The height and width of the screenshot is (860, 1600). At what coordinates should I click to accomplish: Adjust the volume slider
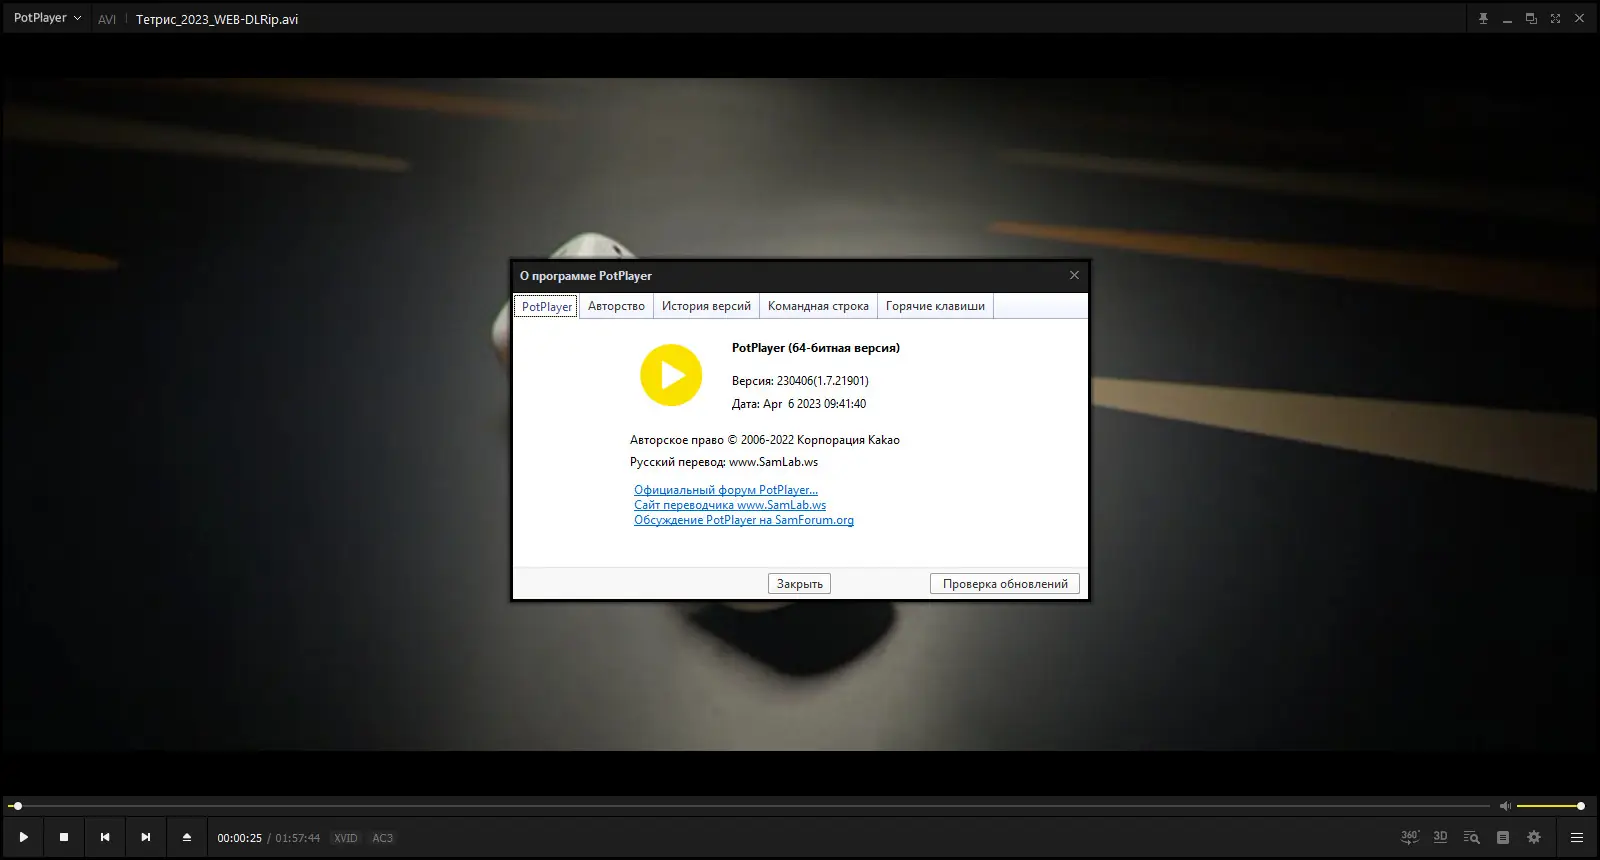(x=1550, y=806)
